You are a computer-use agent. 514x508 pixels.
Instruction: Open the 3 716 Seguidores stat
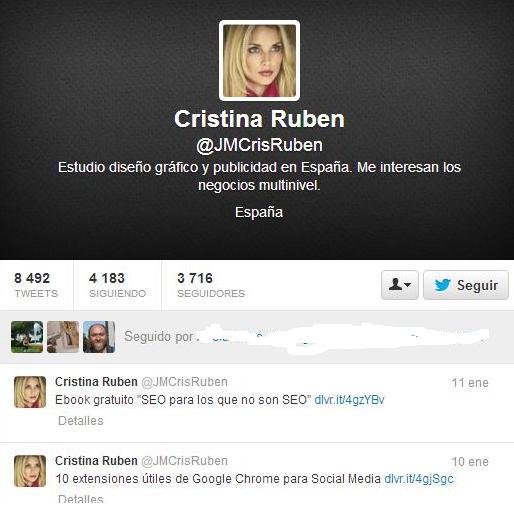click(211, 285)
